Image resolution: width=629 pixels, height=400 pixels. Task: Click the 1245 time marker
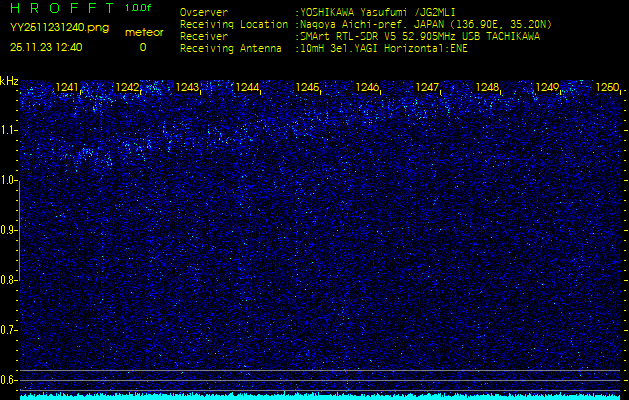307,88
